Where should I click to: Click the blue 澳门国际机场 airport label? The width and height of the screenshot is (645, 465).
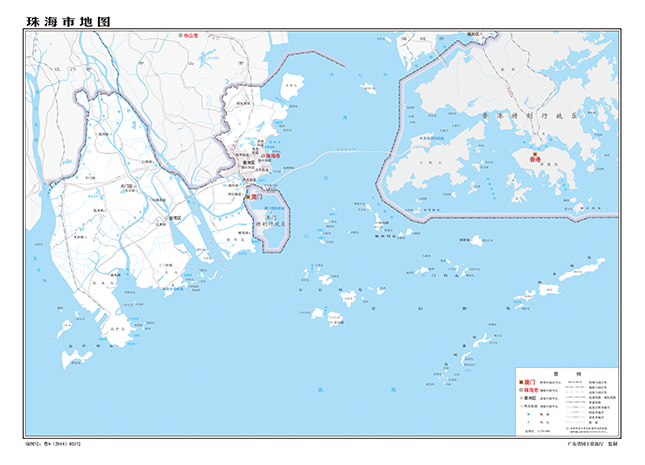(274, 208)
